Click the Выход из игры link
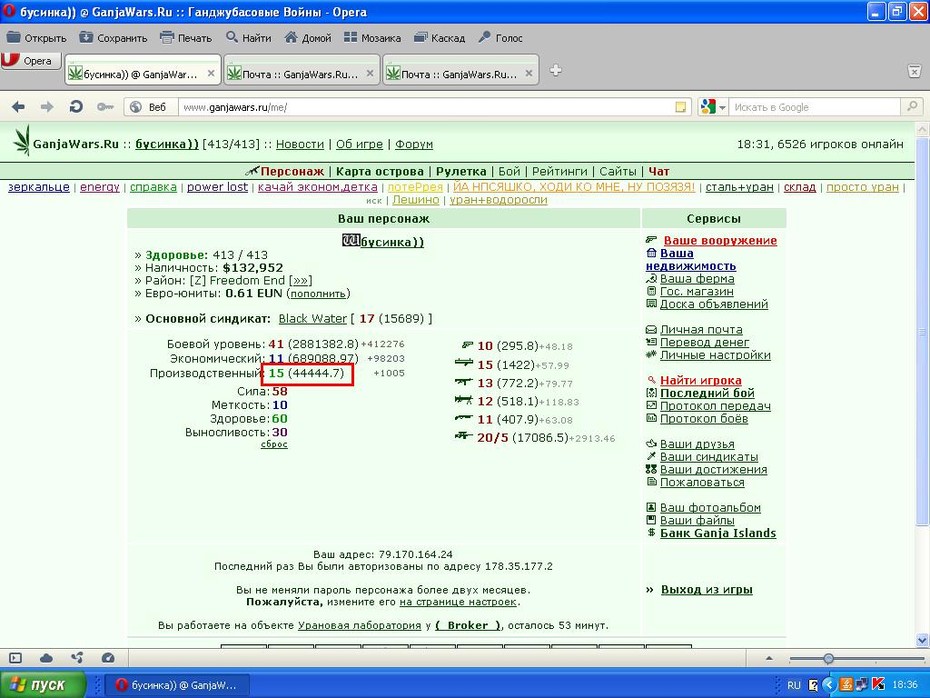 coord(706,589)
